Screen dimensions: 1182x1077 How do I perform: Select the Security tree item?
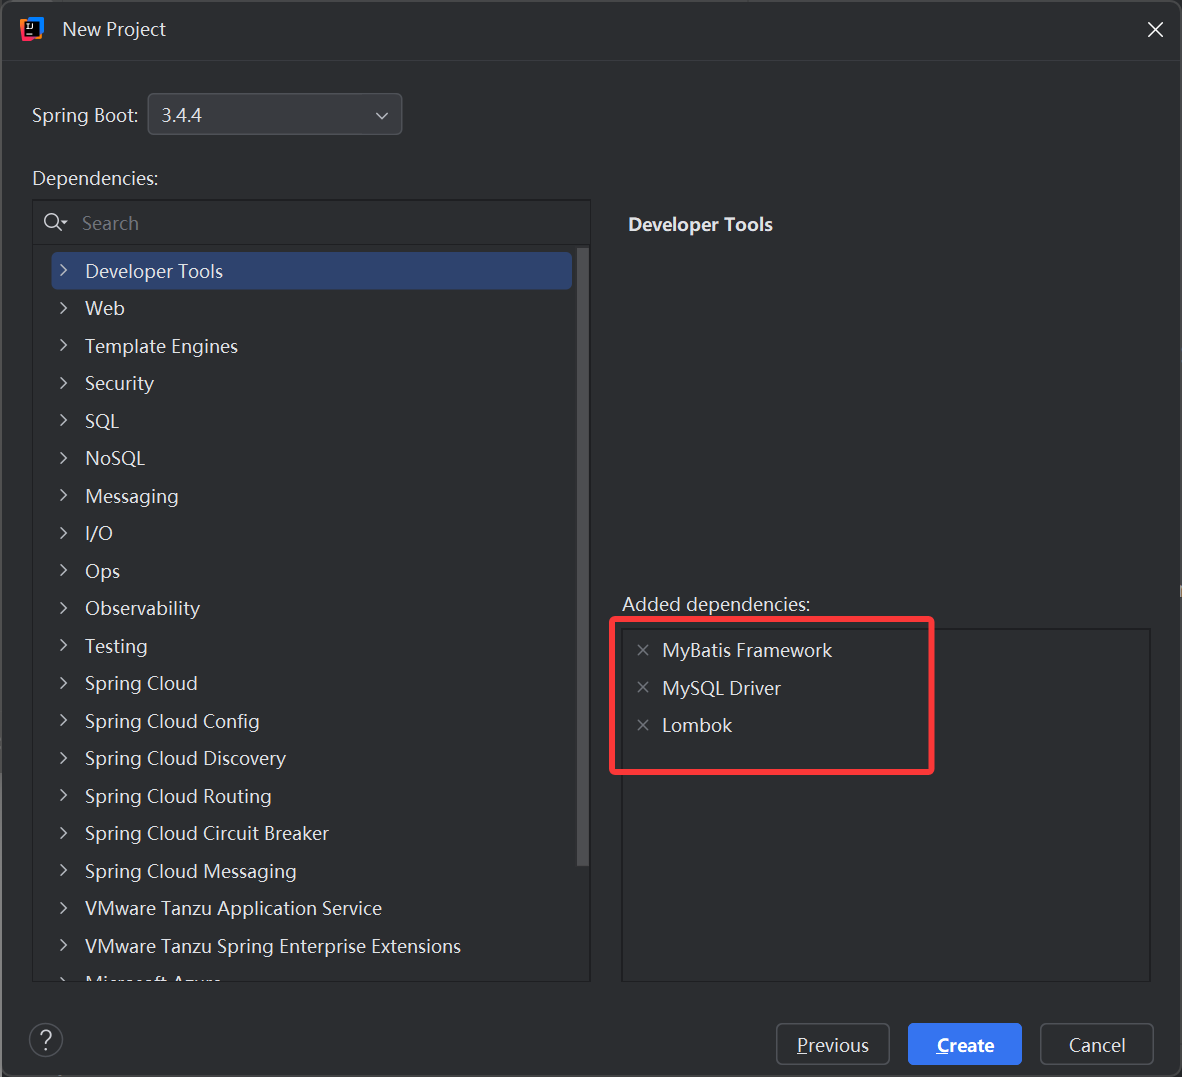click(x=311, y=383)
